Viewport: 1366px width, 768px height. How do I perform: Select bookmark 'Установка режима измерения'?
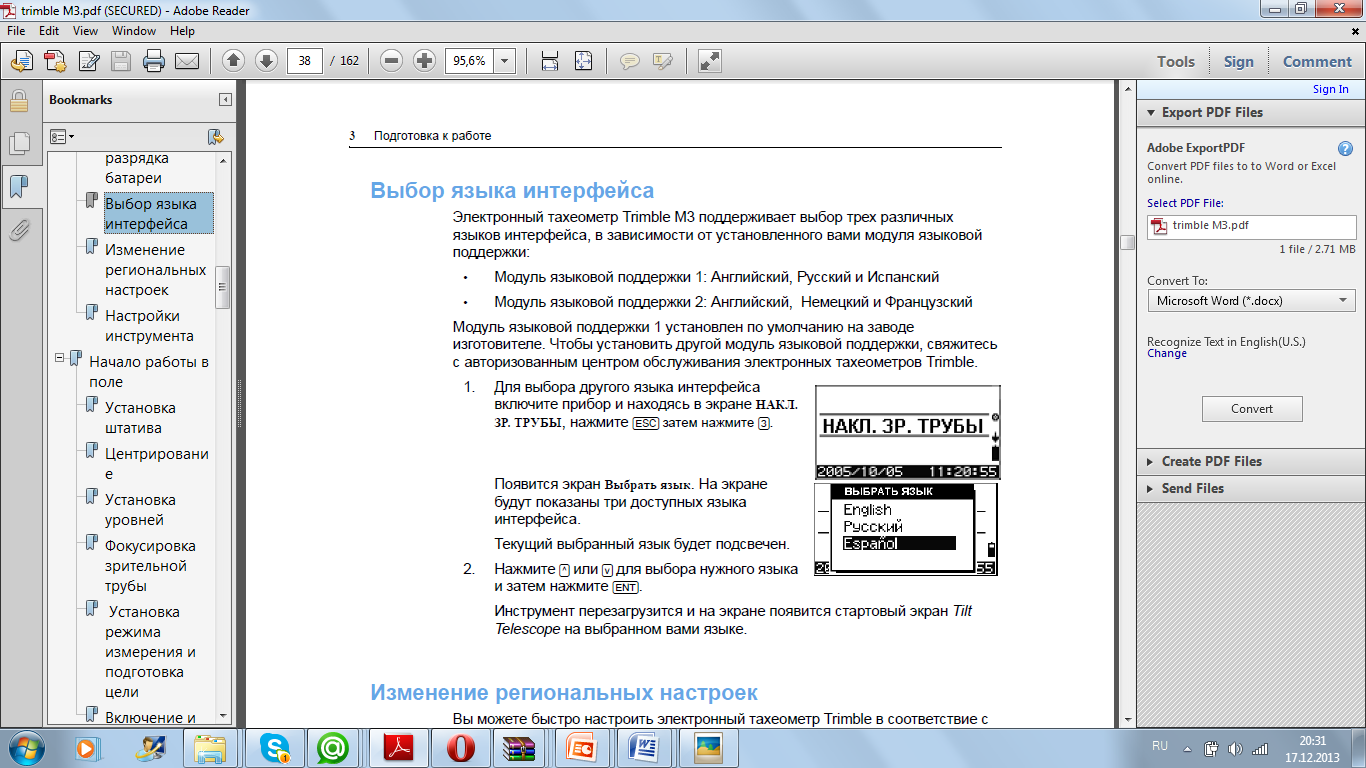(151, 652)
